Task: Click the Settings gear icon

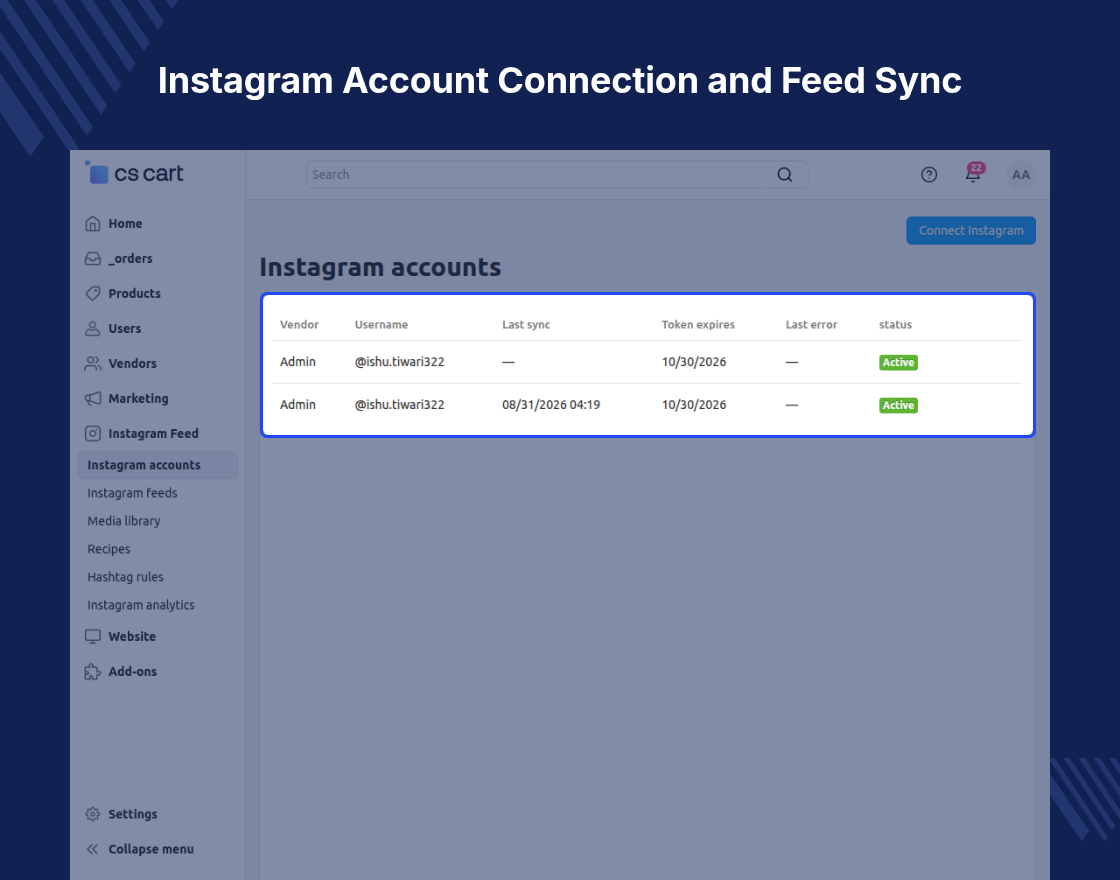Action: pos(93,814)
